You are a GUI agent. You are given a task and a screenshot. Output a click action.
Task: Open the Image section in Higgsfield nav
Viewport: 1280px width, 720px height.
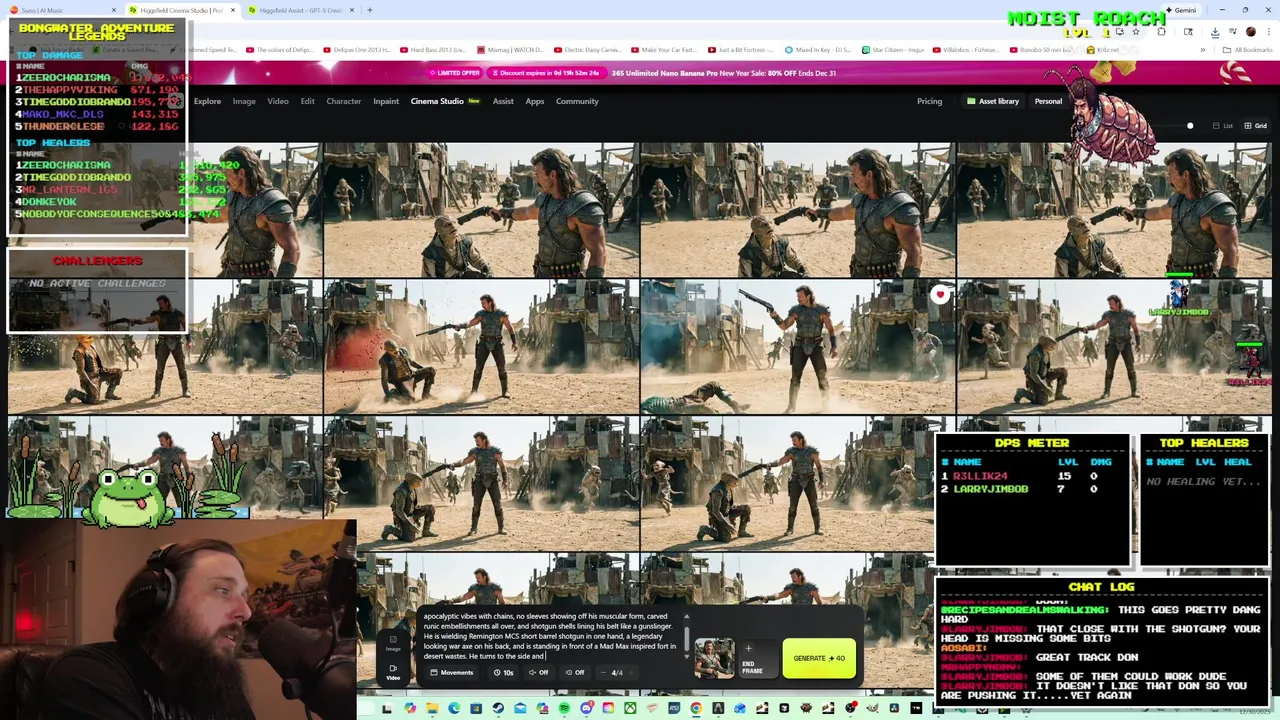244,101
